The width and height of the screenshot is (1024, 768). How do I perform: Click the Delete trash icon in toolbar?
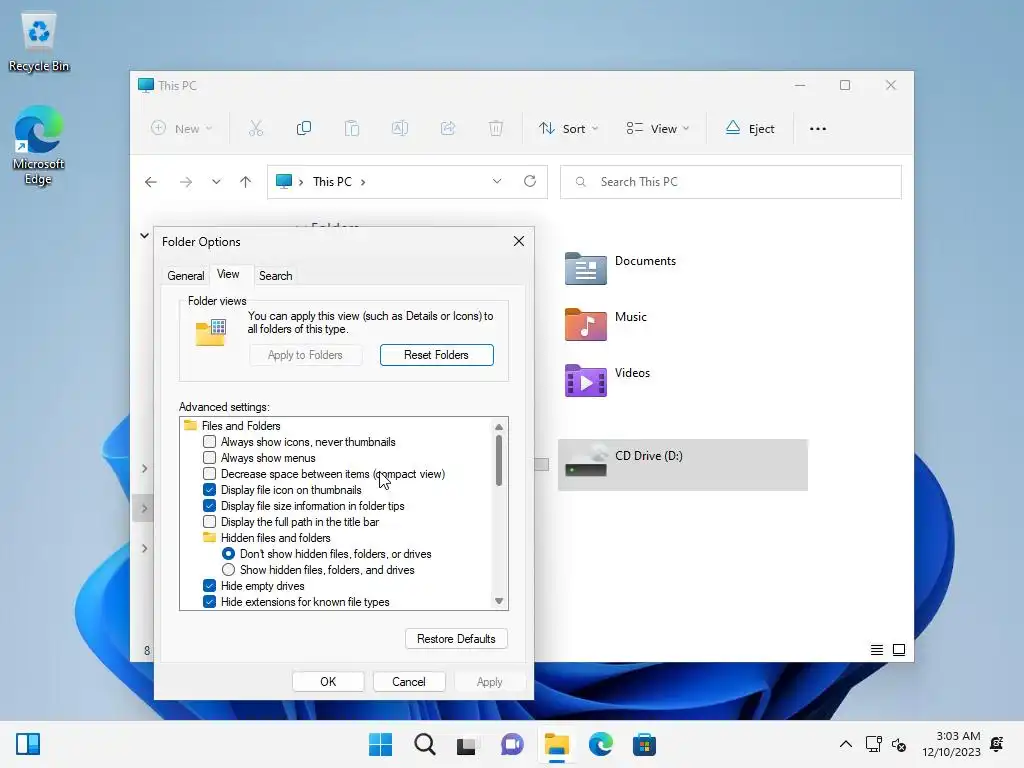(x=496, y=129)
